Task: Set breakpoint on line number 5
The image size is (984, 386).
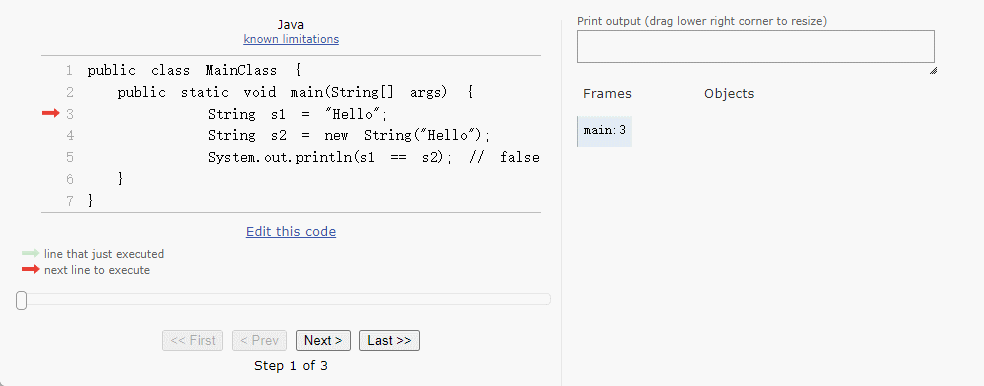Action: click(69, 157)
